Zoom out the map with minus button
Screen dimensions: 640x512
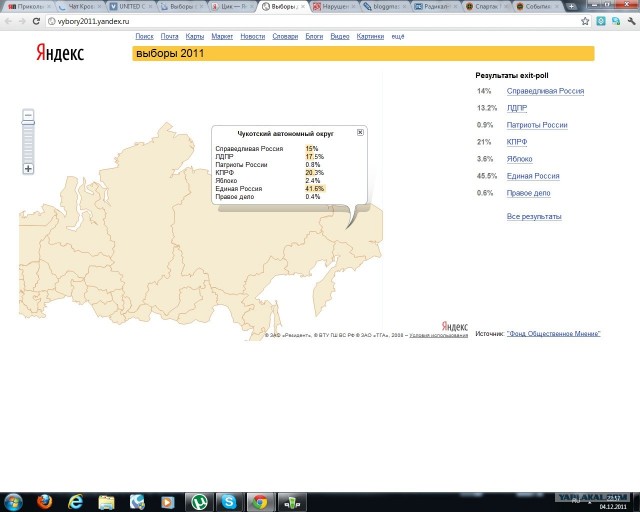[x=28, y=115]
